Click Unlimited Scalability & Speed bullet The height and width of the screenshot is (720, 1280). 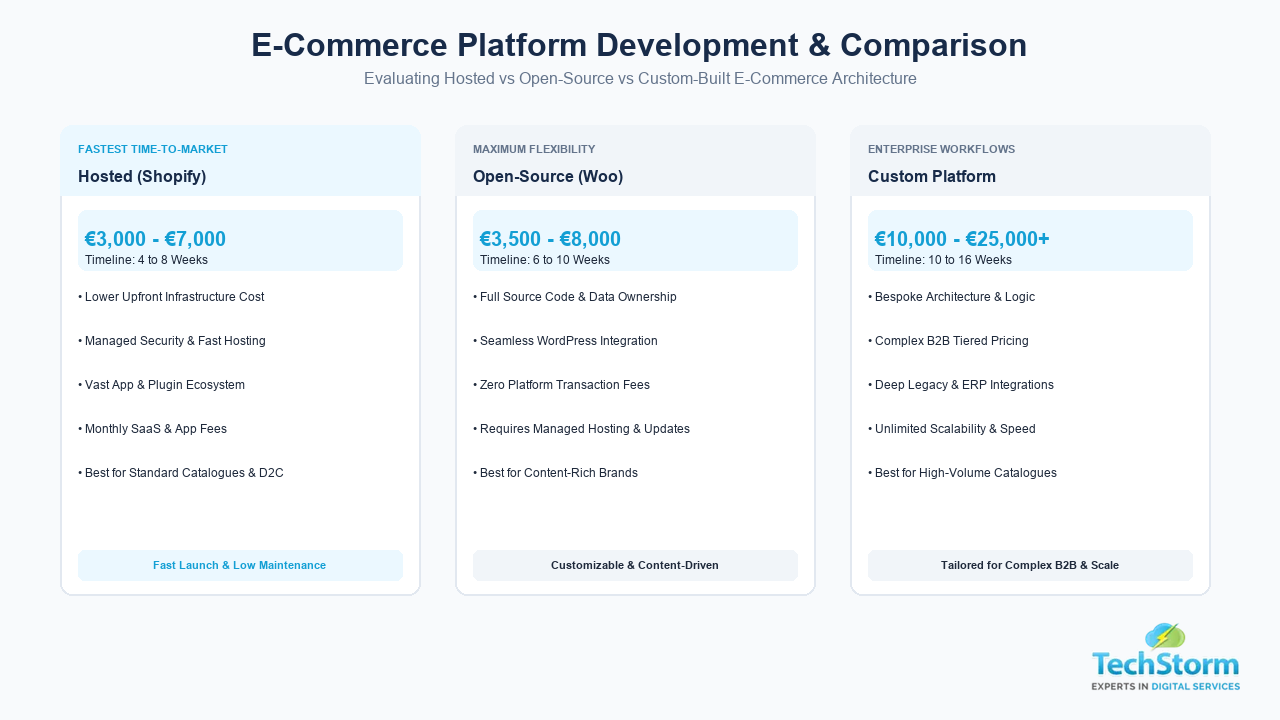[x=952, y=429]
